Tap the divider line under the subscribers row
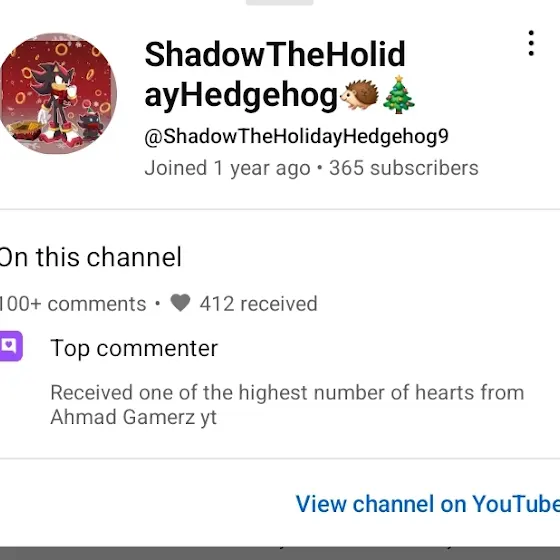Screen dimensions: 560x560 (x=280, y=209)
